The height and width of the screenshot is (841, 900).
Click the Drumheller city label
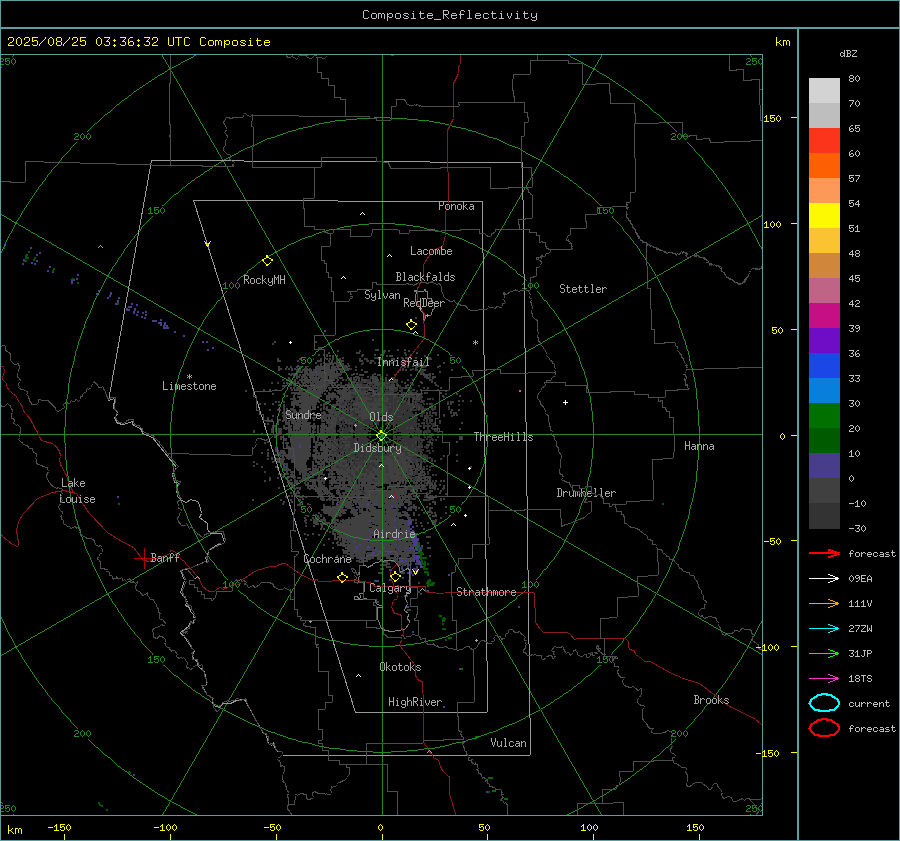(586, 493)
